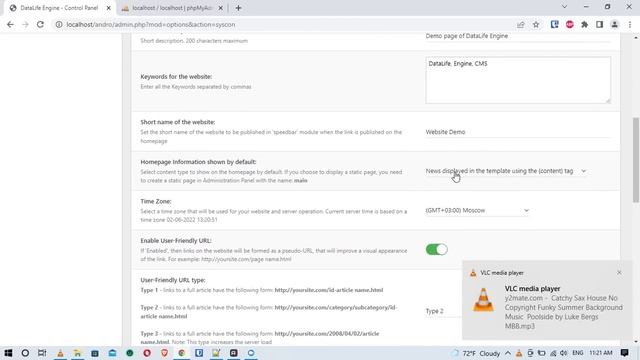640x360 pixels.
Task: Open the Mail app taskbar icon
Action: (x=112, y=353)
